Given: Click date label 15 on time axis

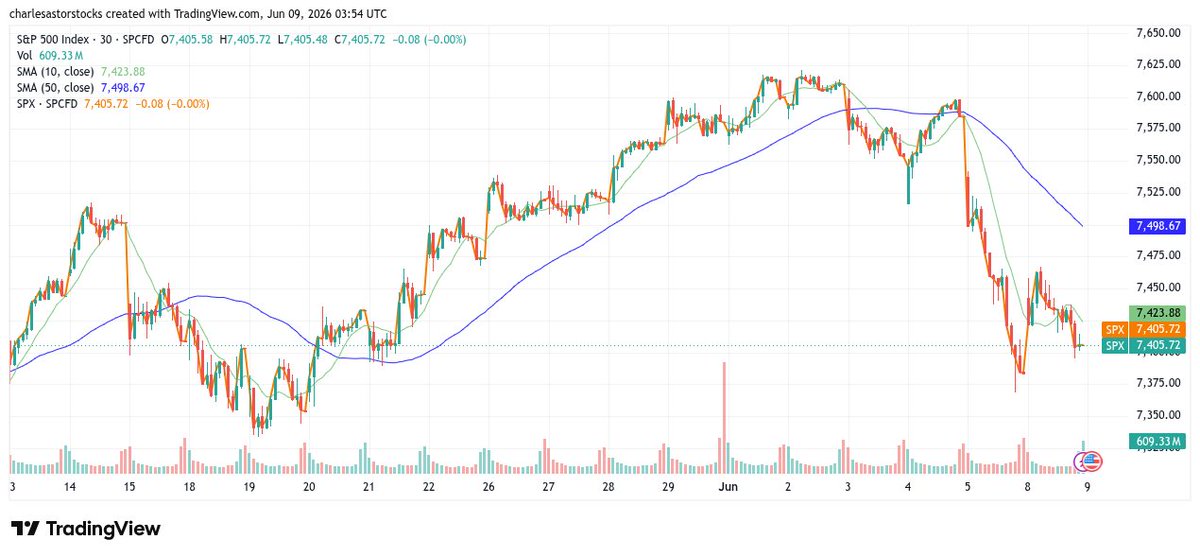Looking at the screenshot, I should [130, 486].
